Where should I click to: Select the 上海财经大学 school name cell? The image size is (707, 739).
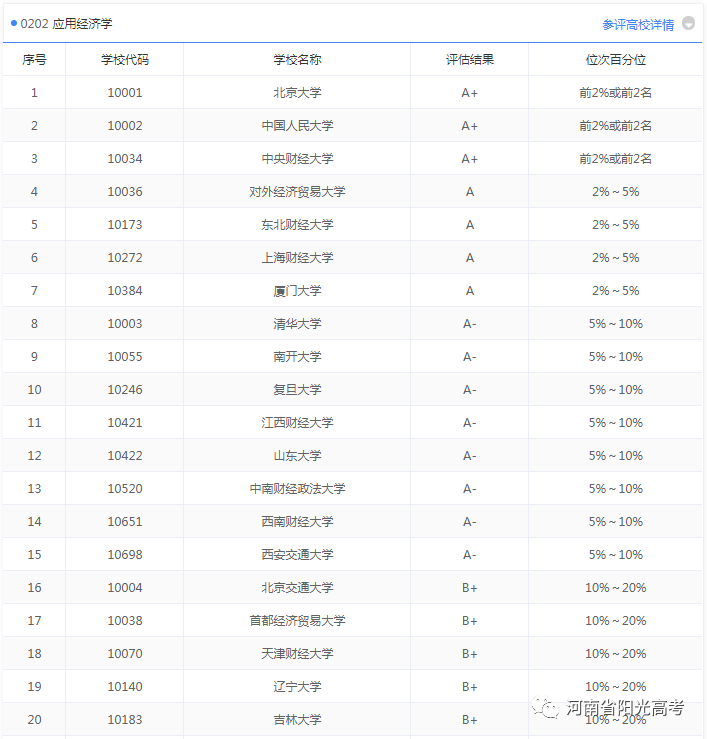[297, 258]
